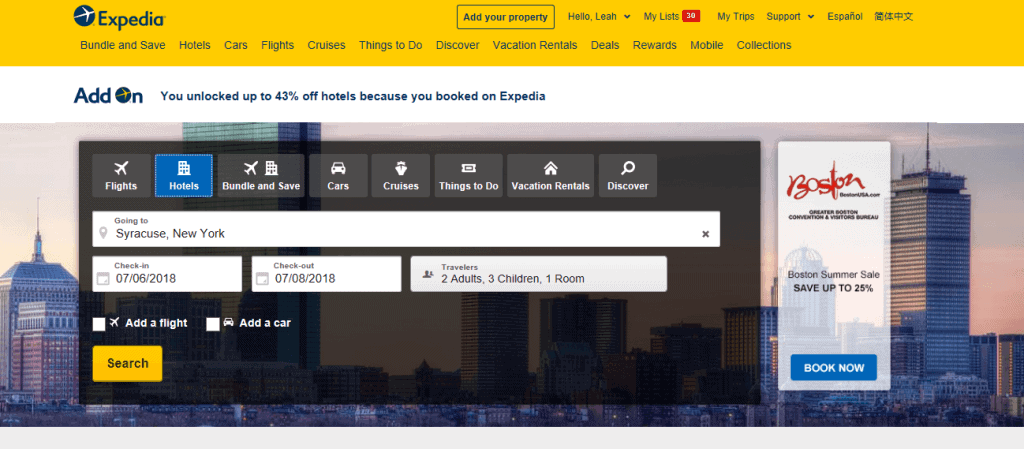Open the My Trips link
The height and width of the screenshot is (449, 1024).
click(735, 17)
